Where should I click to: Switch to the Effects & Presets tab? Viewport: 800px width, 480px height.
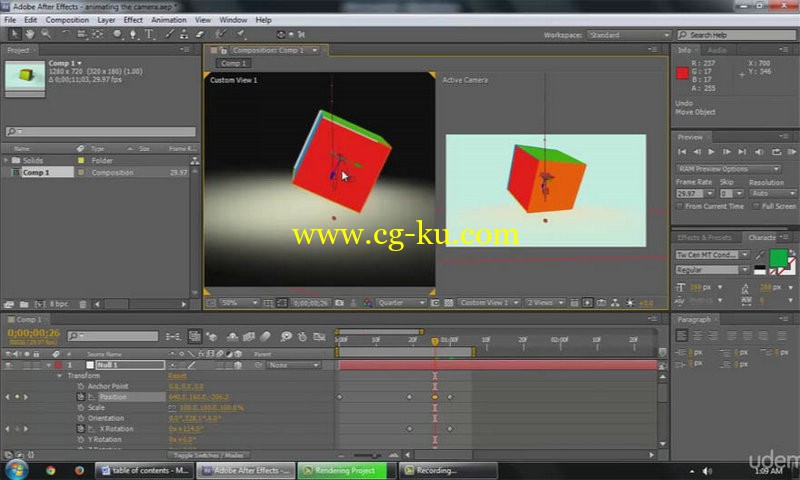tap(704, 238)
